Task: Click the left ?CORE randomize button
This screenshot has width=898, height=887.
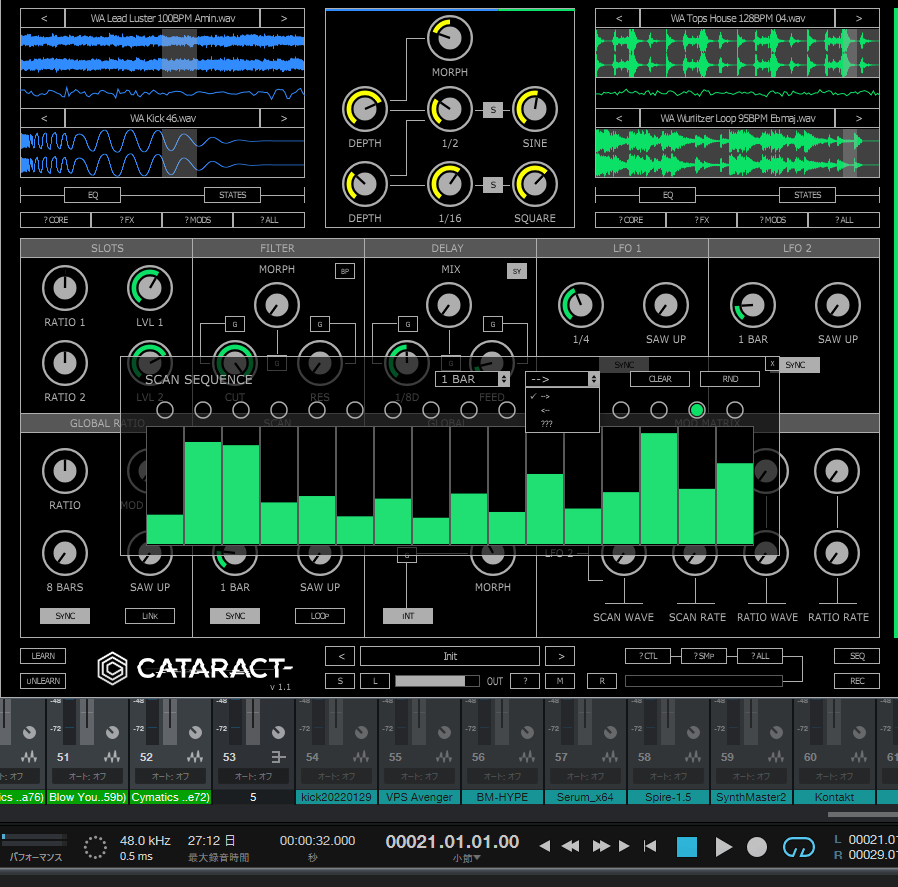Action: click(56, 220)
